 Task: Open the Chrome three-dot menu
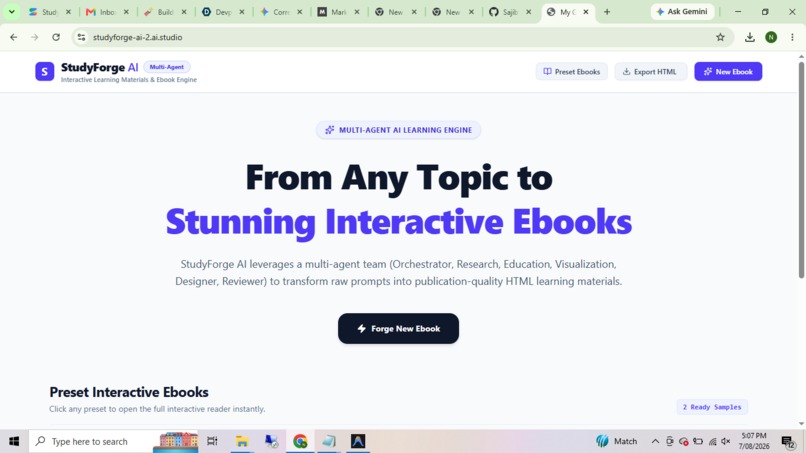tap(792, 37)
